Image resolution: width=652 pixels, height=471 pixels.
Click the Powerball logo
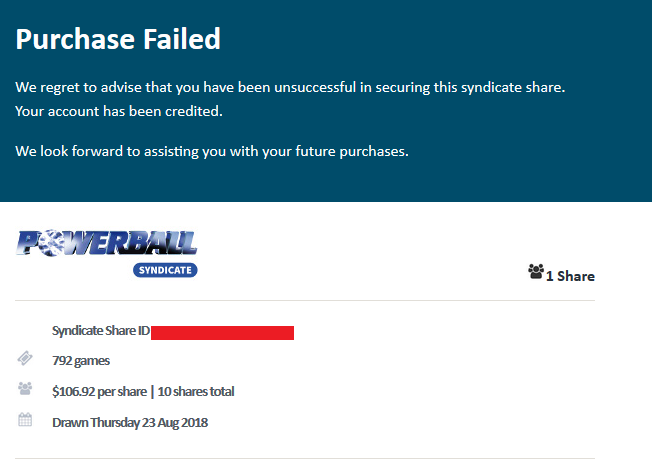[x=107, y=244]
